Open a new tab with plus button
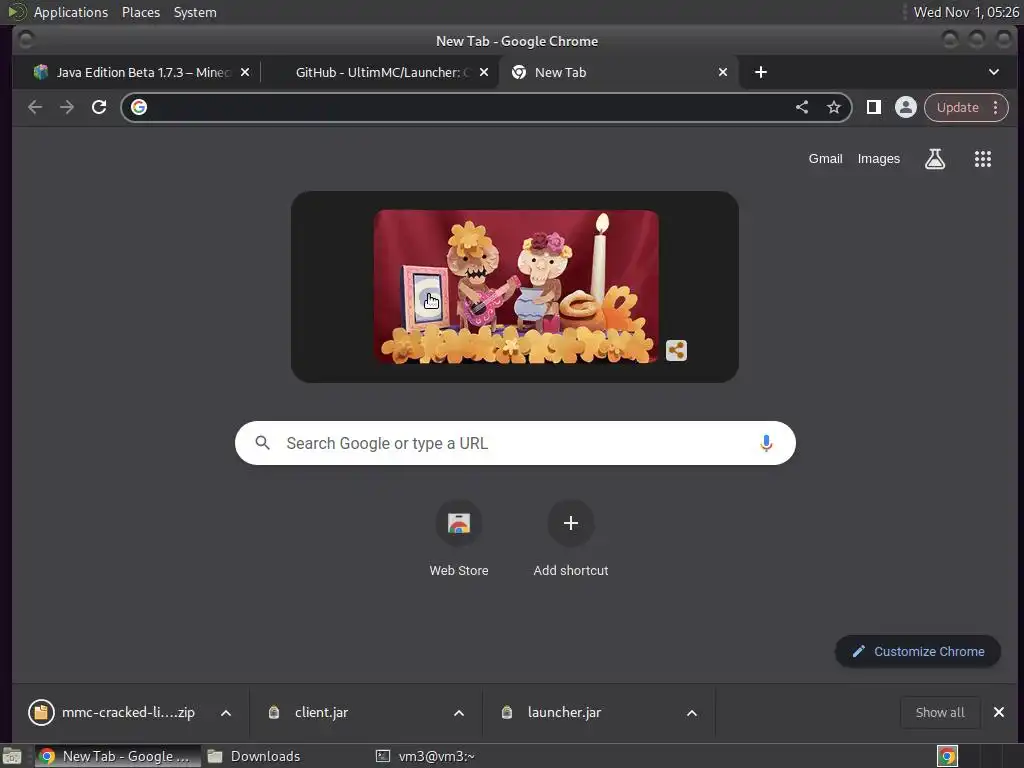The height and width of the screenshot is (768, 1024). (761, 72)
